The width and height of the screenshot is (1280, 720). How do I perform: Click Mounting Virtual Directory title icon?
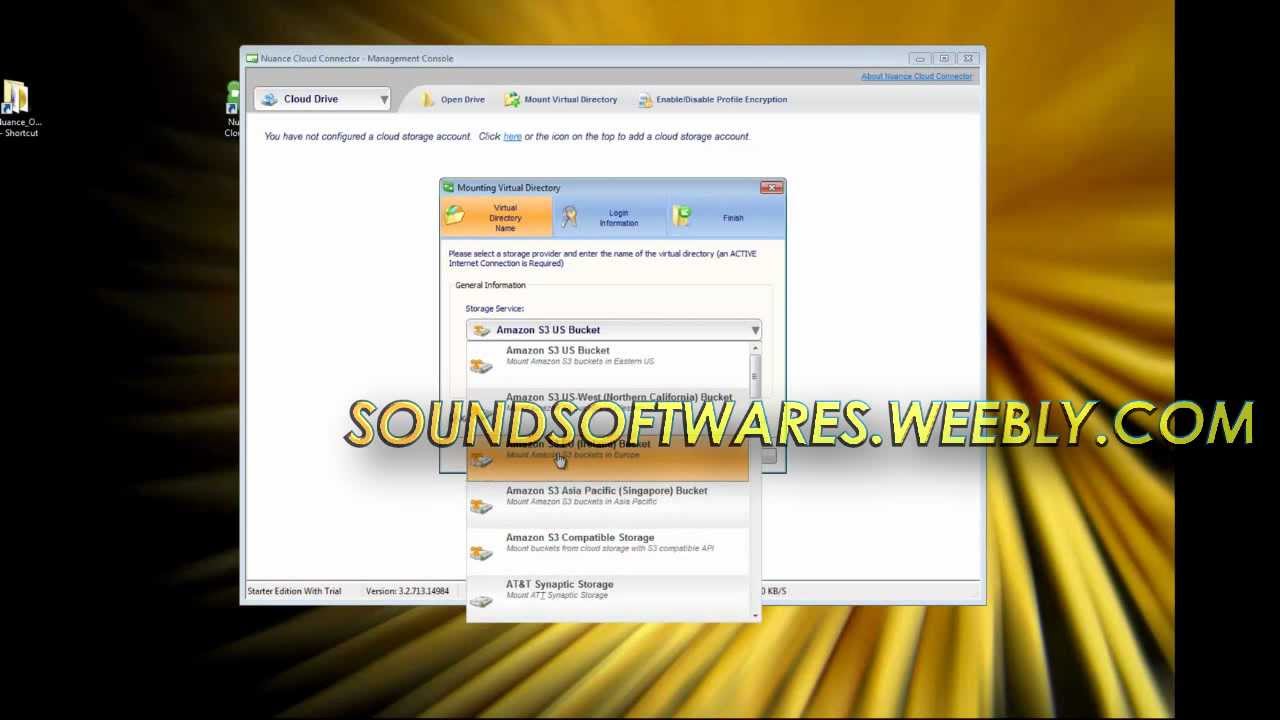[x=449, y=187]
